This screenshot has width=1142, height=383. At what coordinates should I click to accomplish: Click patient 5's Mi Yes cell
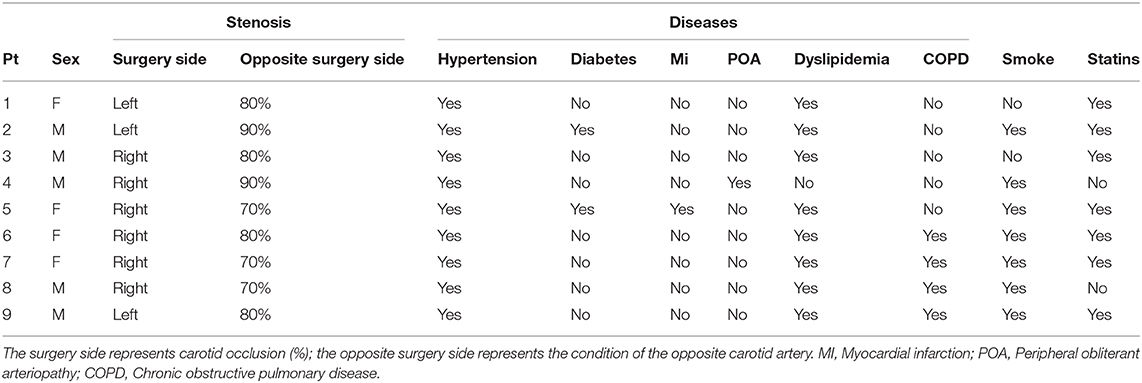tap(682, 209)
